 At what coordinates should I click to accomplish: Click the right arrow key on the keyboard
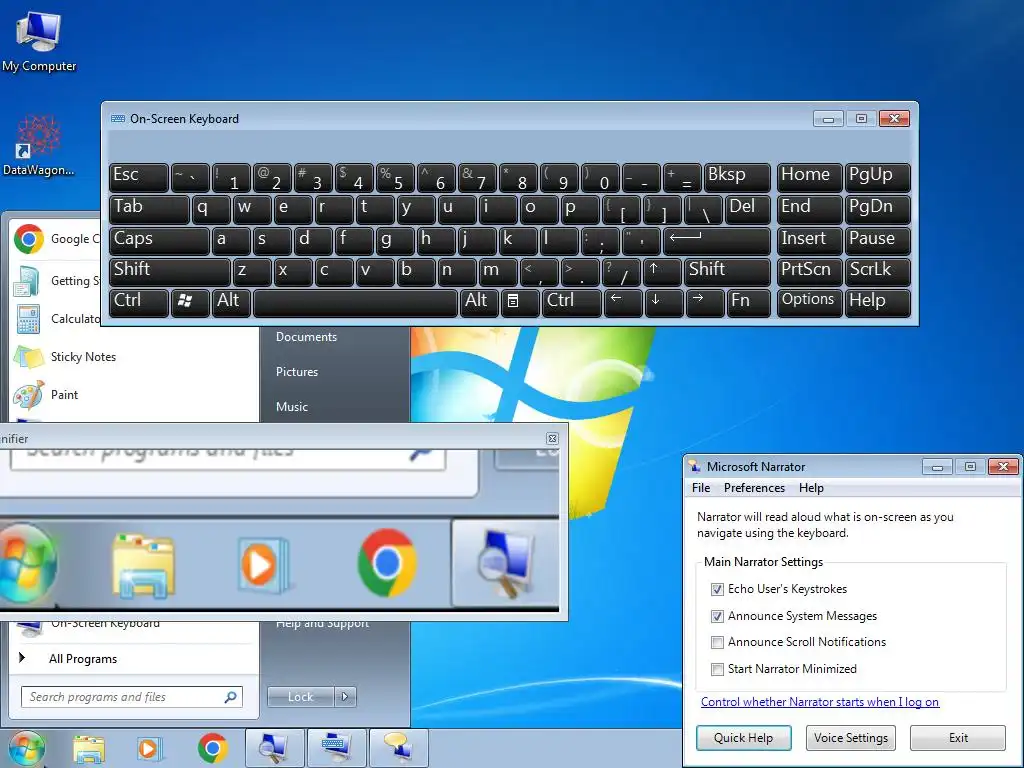coord(705,303)
